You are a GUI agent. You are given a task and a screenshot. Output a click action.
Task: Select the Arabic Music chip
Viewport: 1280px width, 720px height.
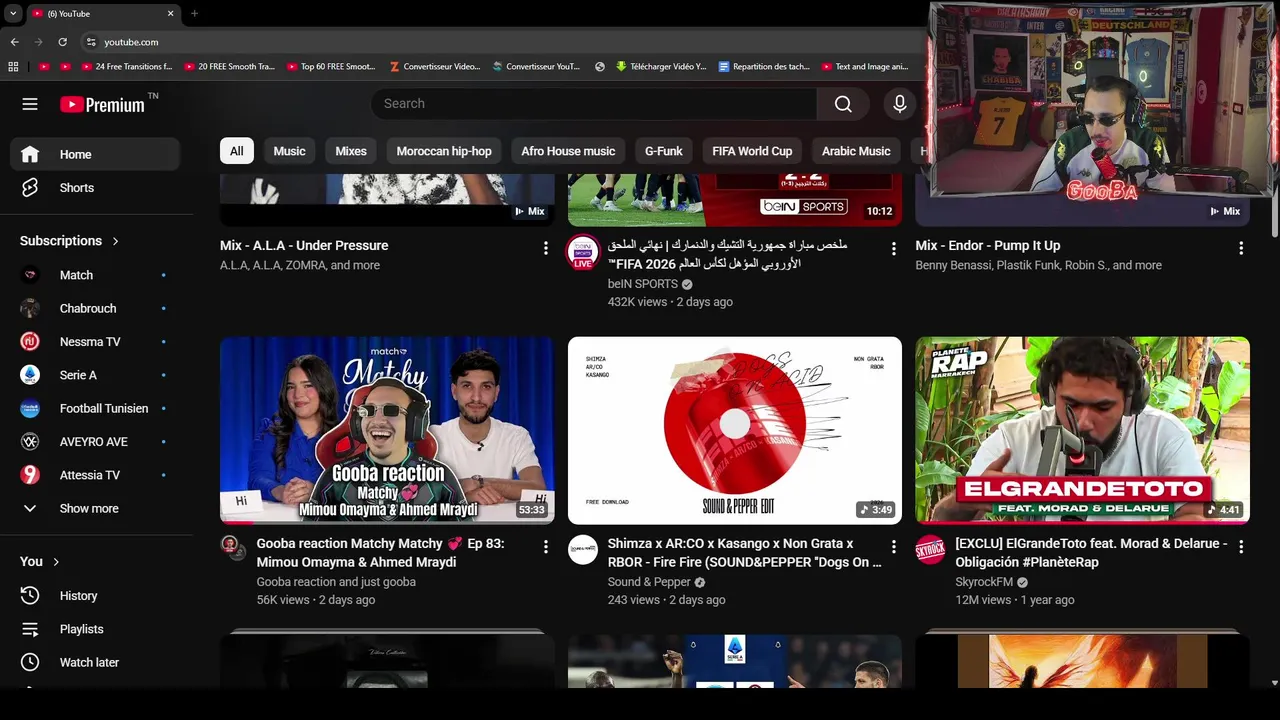coord(856,151)
